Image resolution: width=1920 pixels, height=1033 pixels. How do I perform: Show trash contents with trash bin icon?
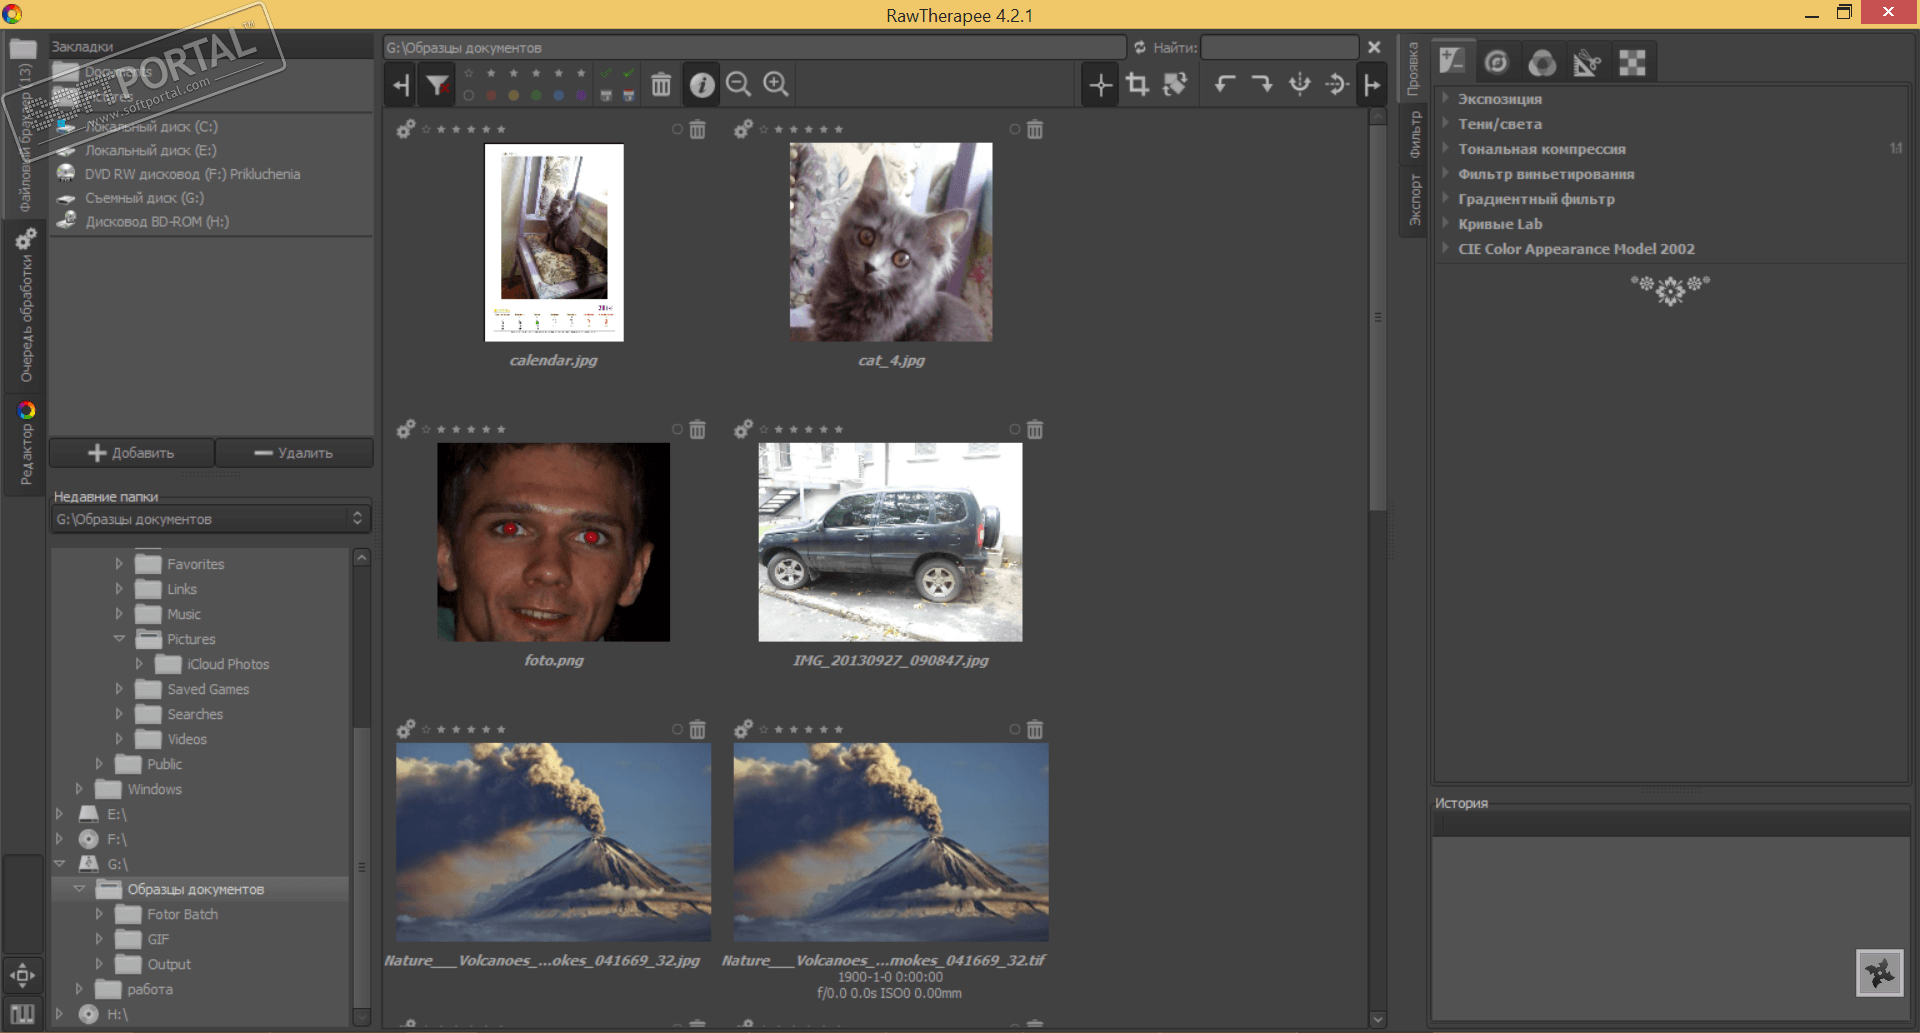[661, 85]
